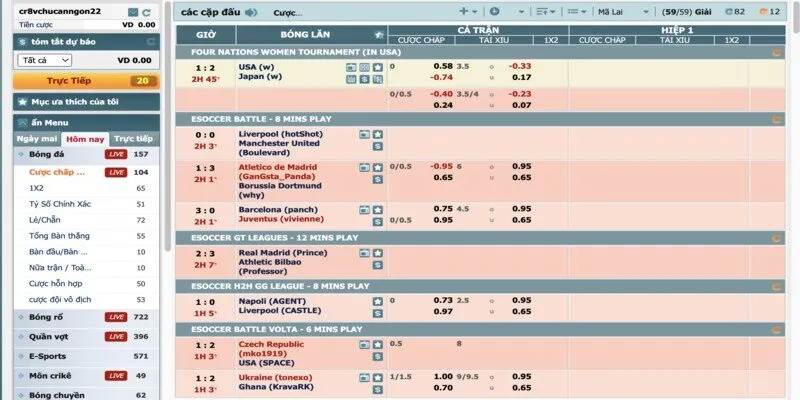This screenshot has height=400, width=800.
Task: Bet over 3.5 odds -0.33
Action: coord(519,66)
